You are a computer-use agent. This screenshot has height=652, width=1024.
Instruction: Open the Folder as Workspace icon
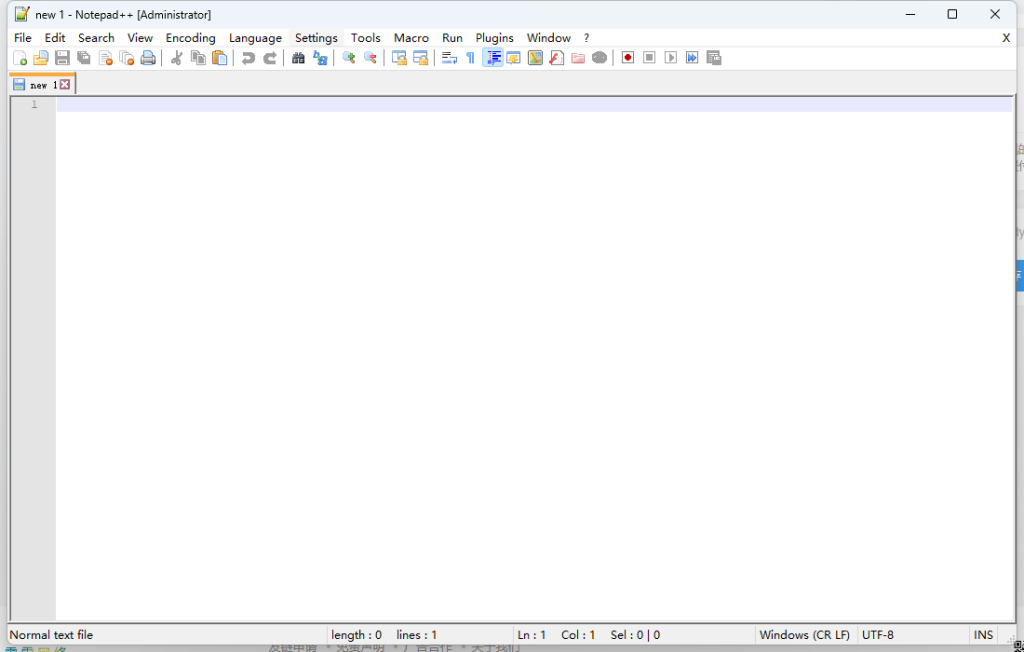click(x=578, y=58)
